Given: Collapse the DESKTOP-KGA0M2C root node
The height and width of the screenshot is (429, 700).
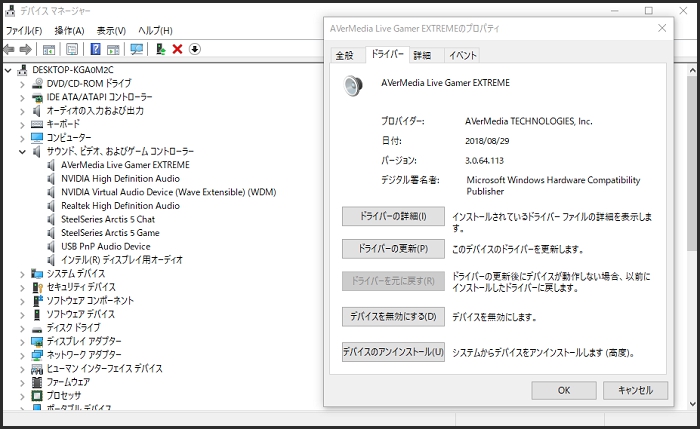Looking at the screenshot, I should tap(8, 70).
